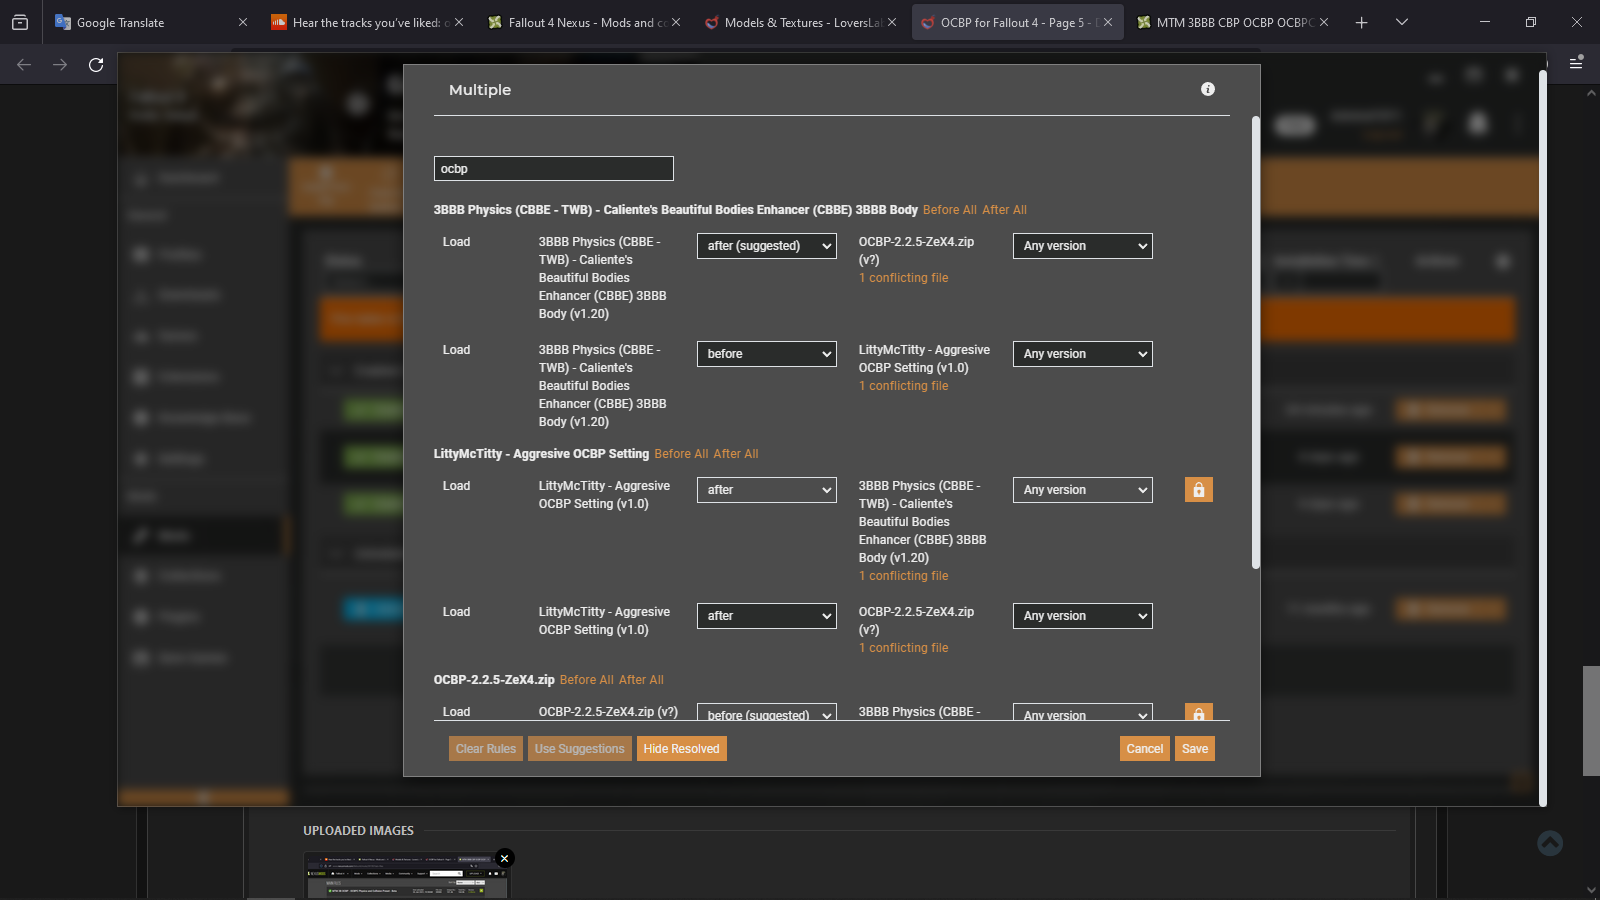Image resolution: width=1600 pixels, height=900 pixels.
Task: Switch to the Google Translate tab
Action: (x=150, y=22)
